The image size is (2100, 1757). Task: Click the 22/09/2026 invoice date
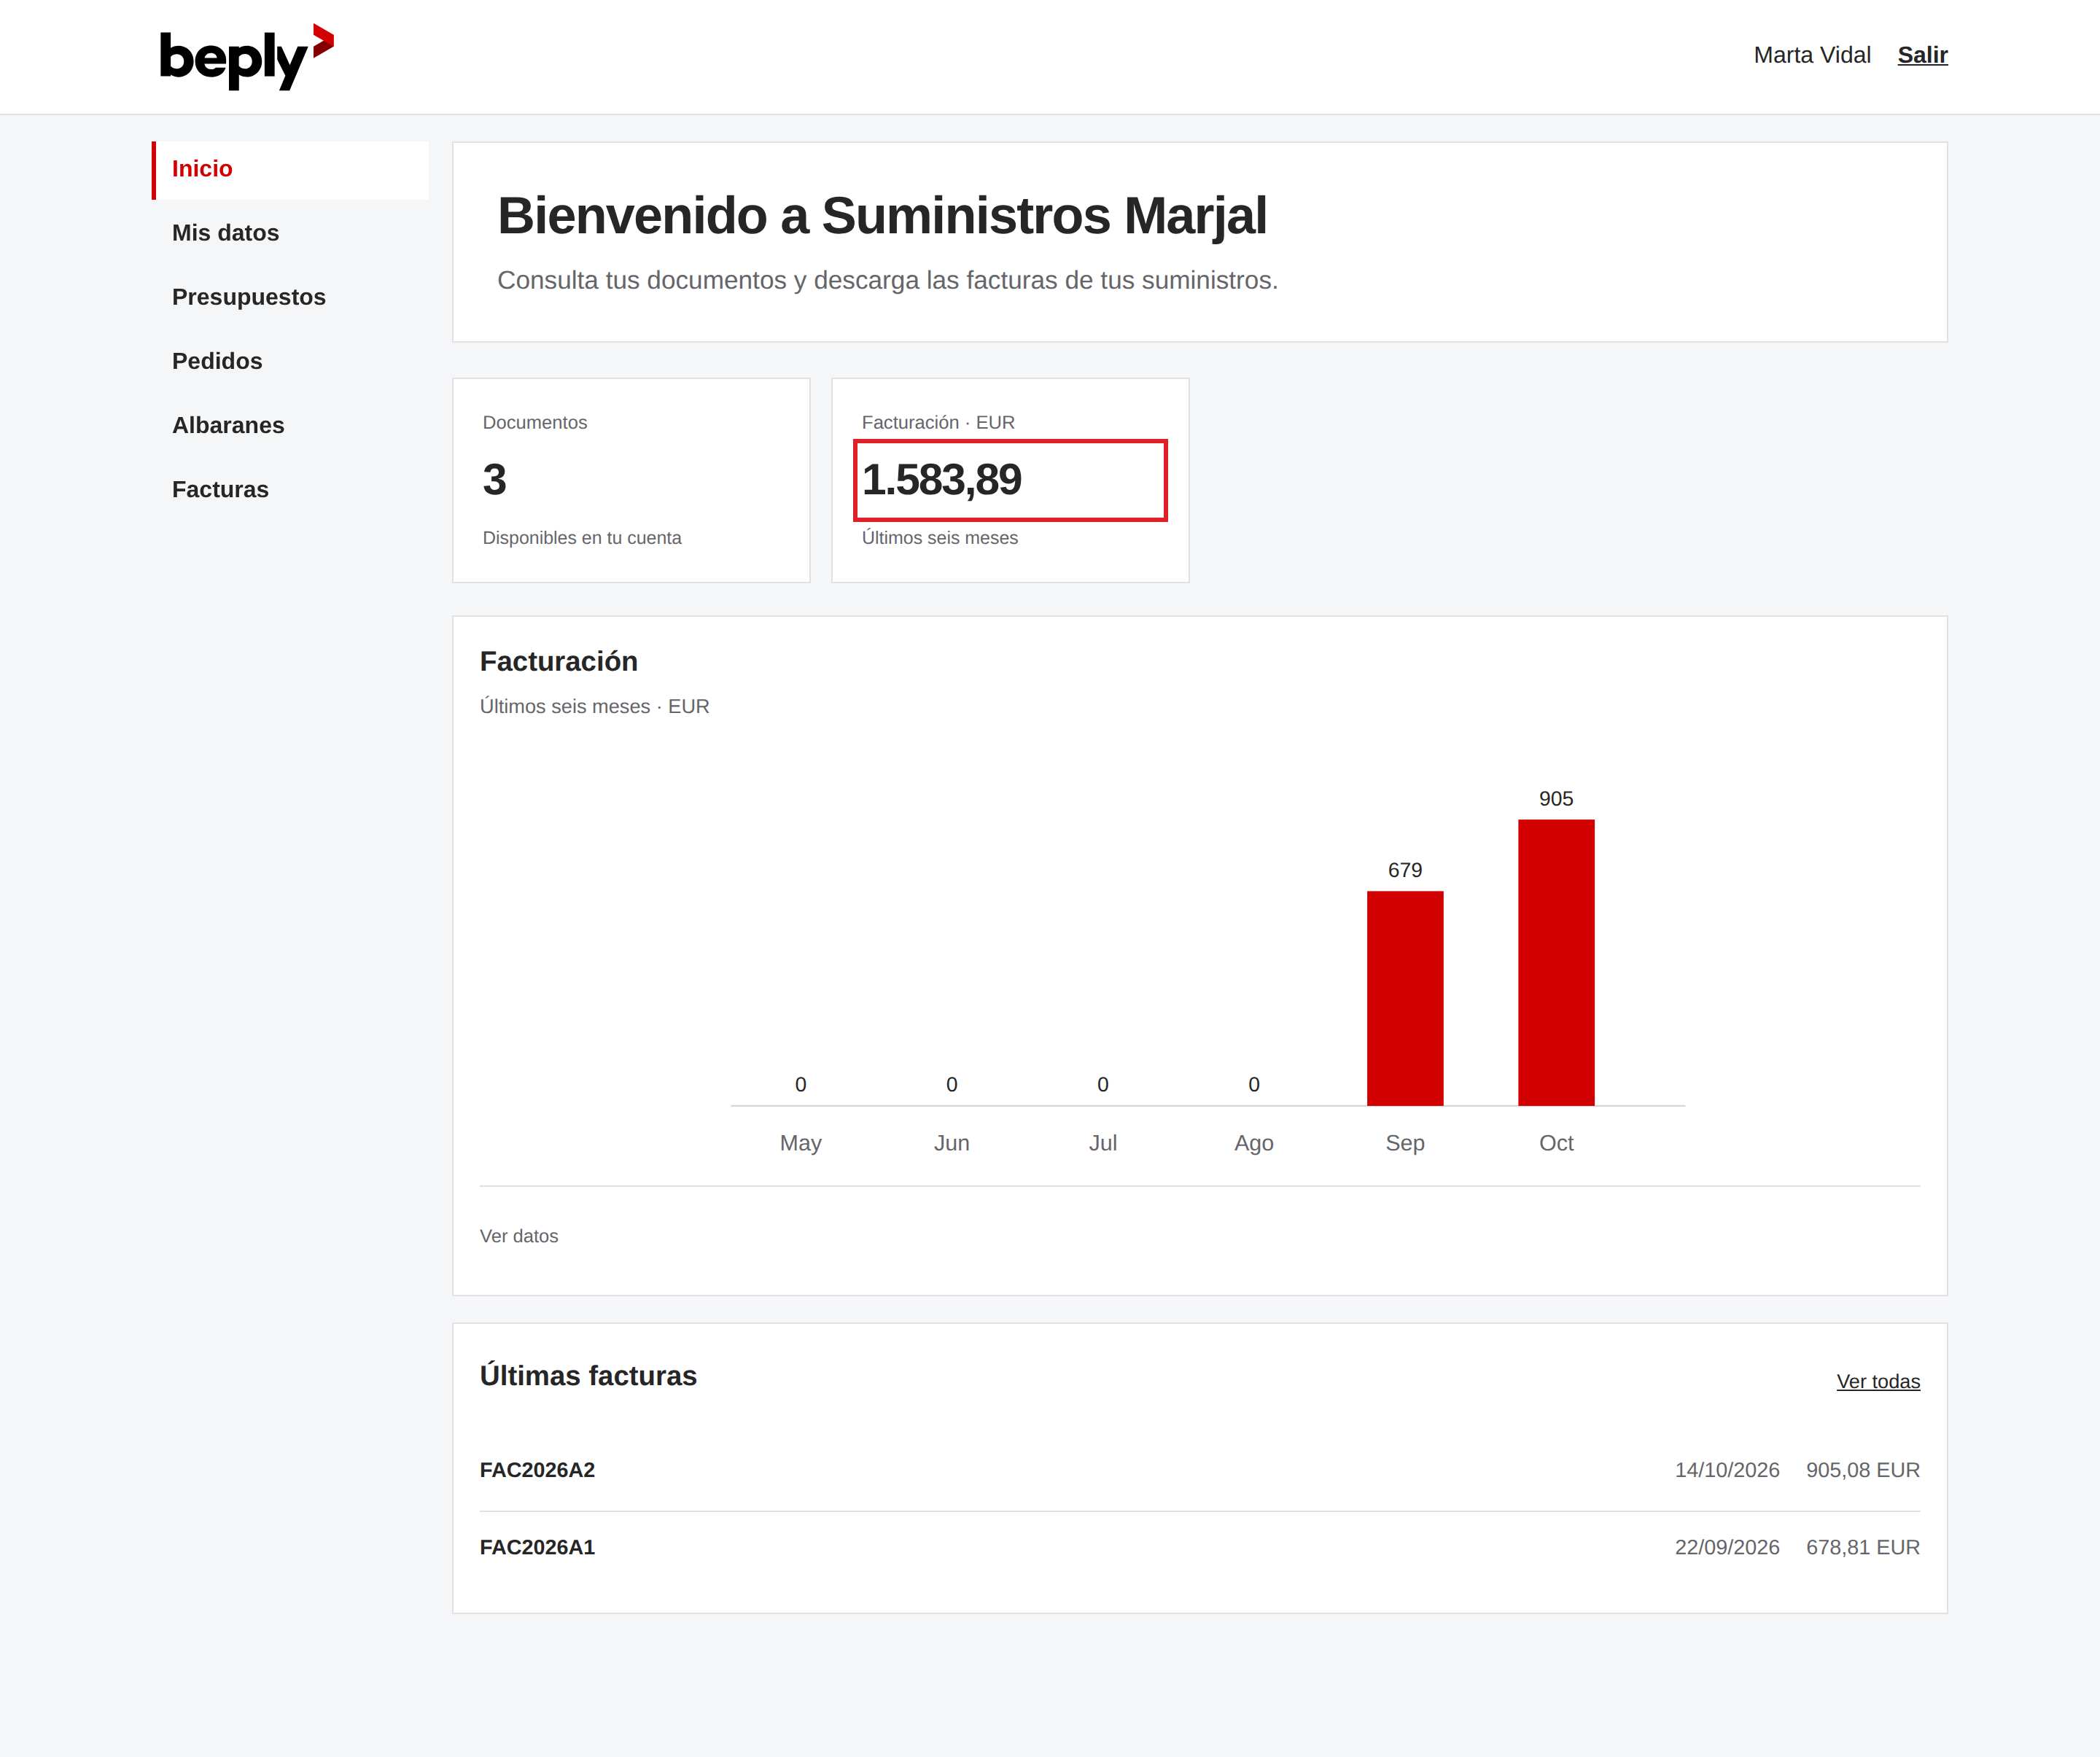tap(1726, 1547)
